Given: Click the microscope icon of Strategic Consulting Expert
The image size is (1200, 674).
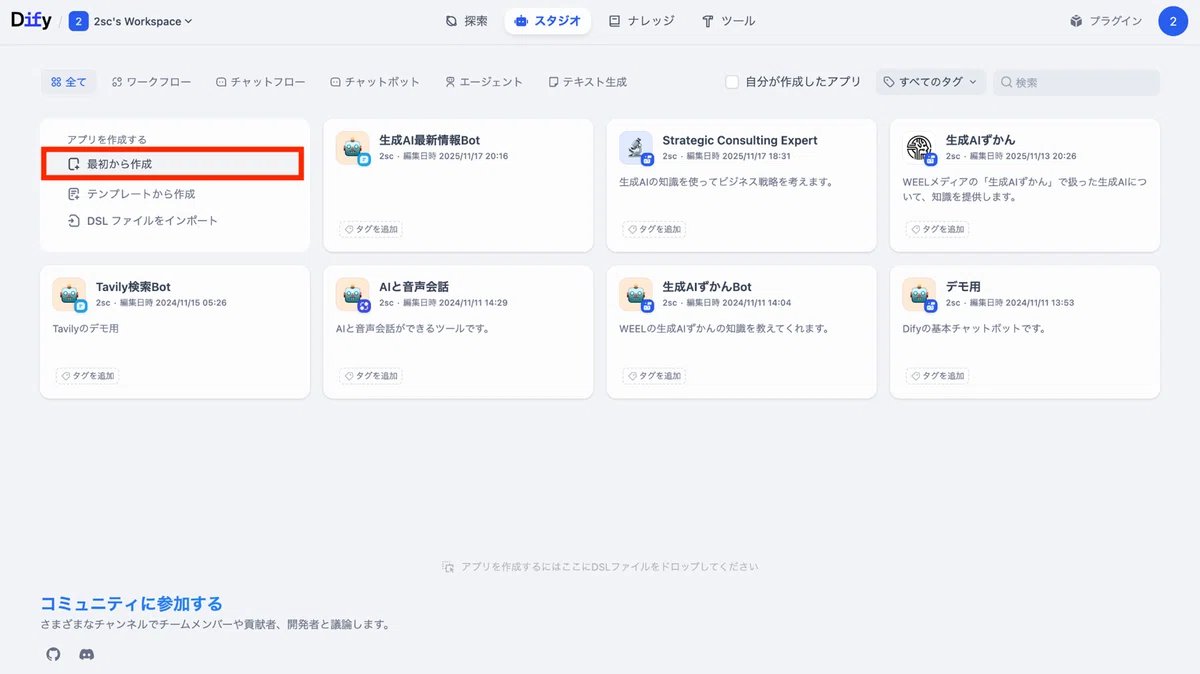Looking at the screenshot, I should [635, 148].
